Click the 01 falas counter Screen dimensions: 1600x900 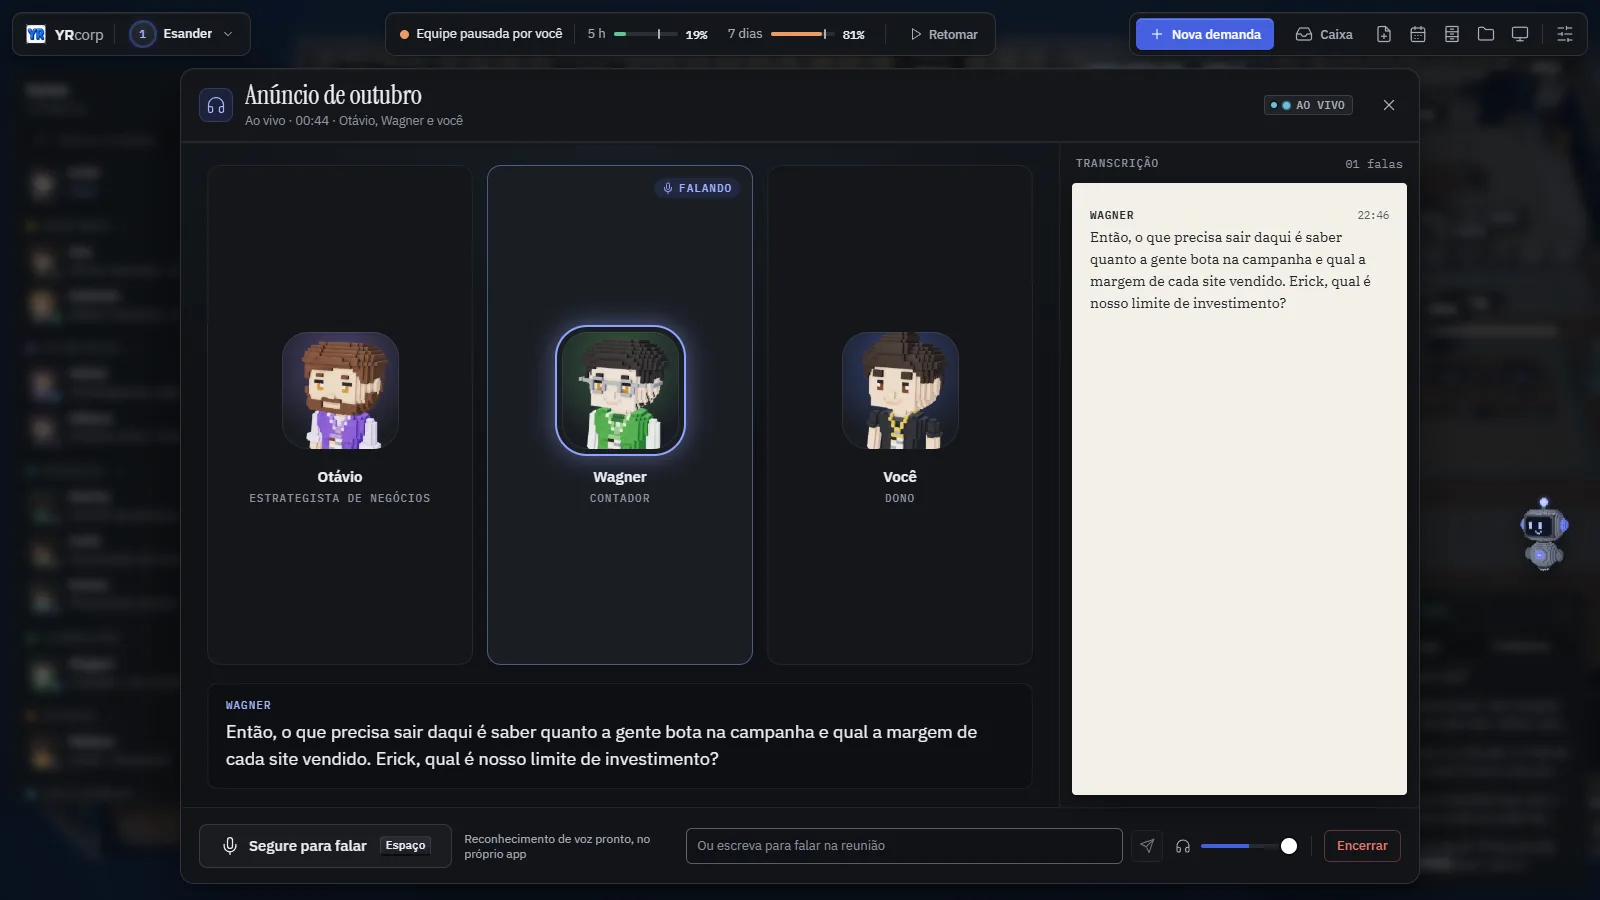[1374, 164]
